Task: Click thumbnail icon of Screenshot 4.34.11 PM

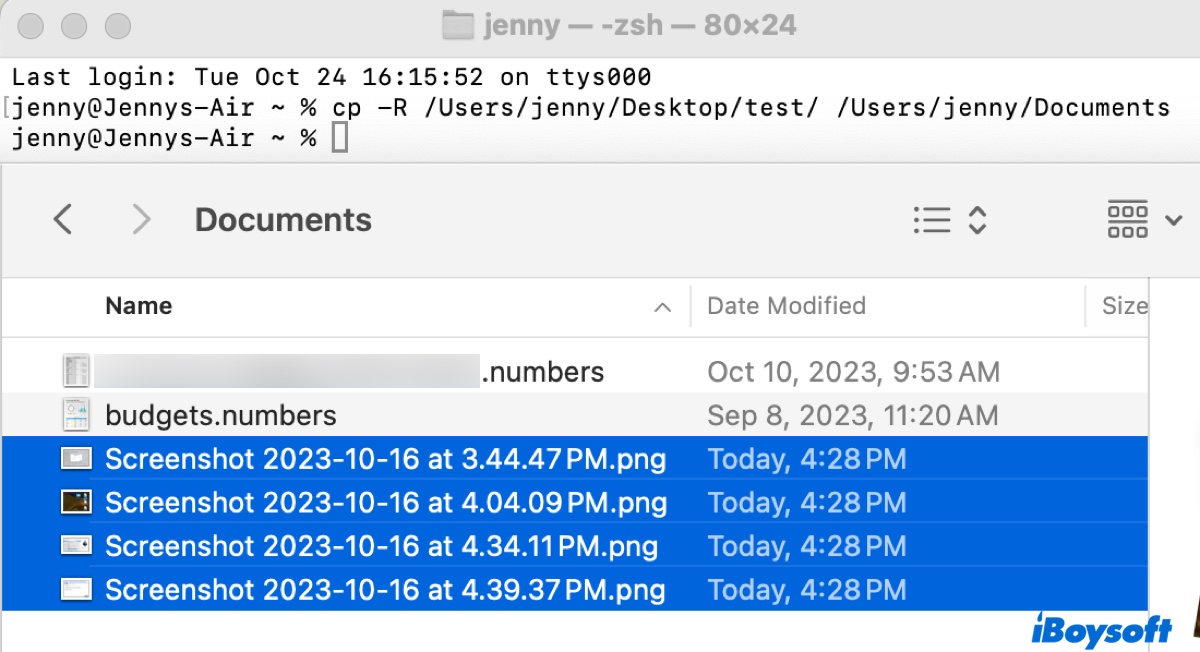Action: 76,546
